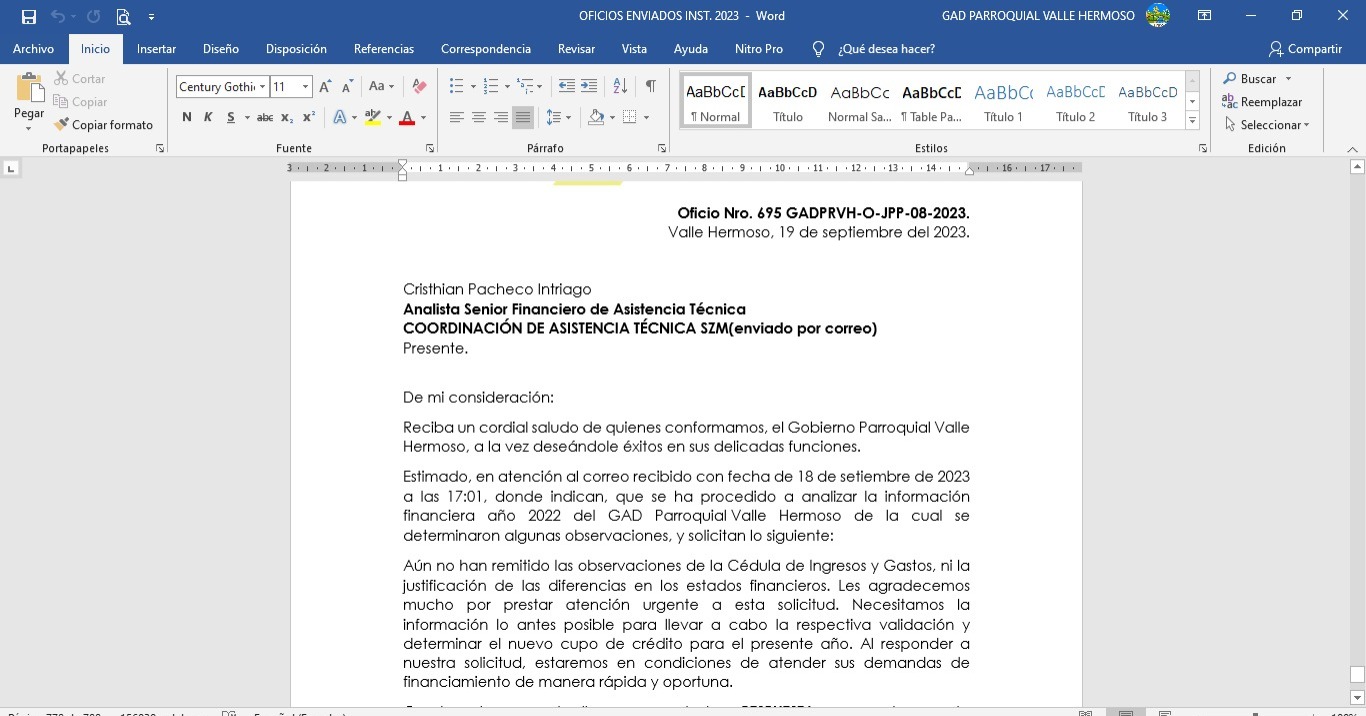The width and height of the screenshot is (1366, 716).
Task: Click the red font color swatch
Action: 407,118
